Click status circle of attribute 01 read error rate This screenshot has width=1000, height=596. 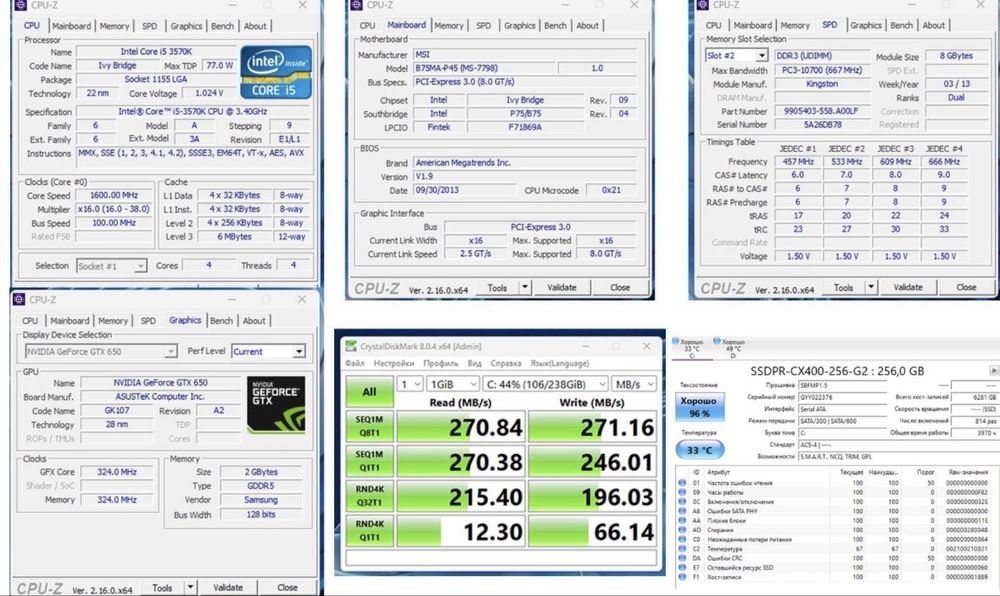pyautogui.click(x=683, y=483)
